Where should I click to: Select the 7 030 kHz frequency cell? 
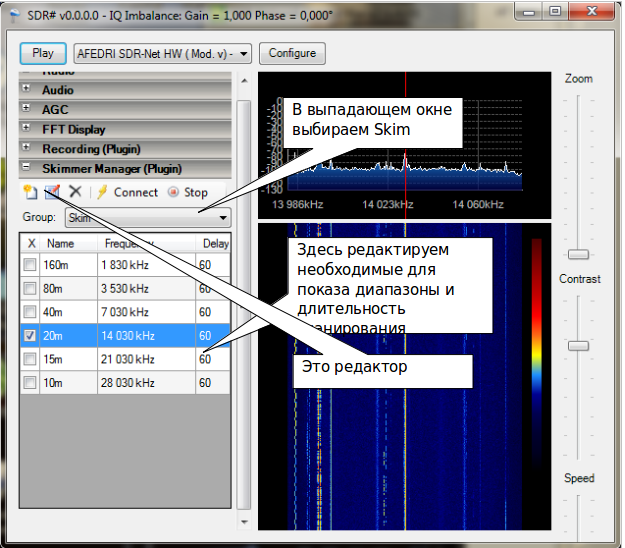tap(146, 312)
